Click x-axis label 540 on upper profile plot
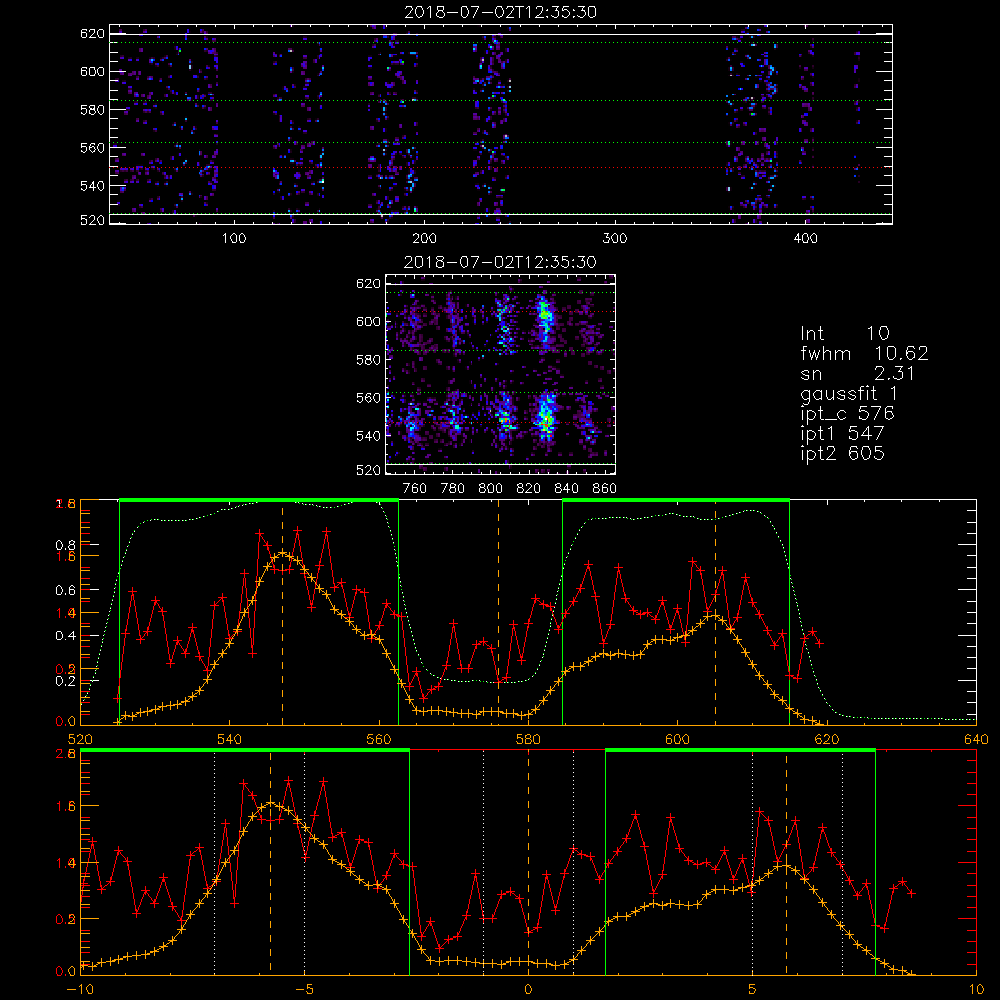This screenshot has height=1000, width=1000. (230, 740)
